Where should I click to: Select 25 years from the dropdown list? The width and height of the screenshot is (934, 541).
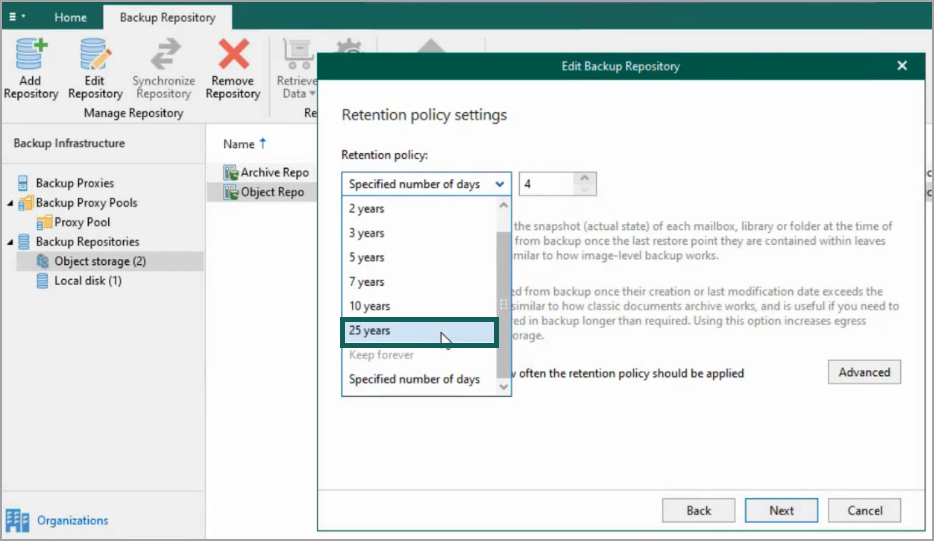[x=419, y=331]
